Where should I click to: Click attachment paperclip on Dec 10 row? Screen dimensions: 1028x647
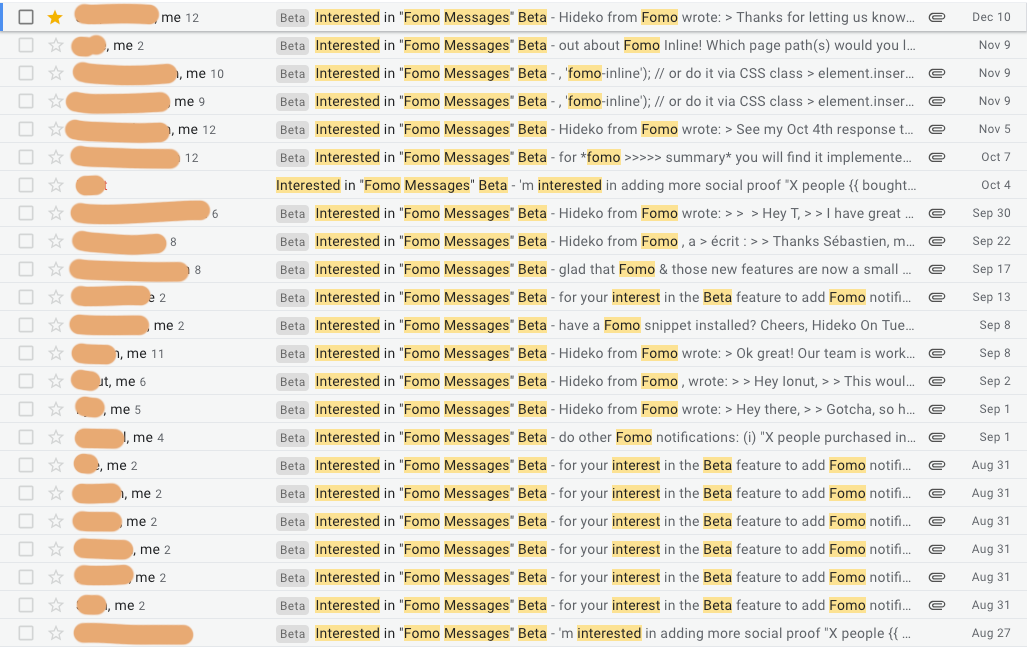point(937,17)
